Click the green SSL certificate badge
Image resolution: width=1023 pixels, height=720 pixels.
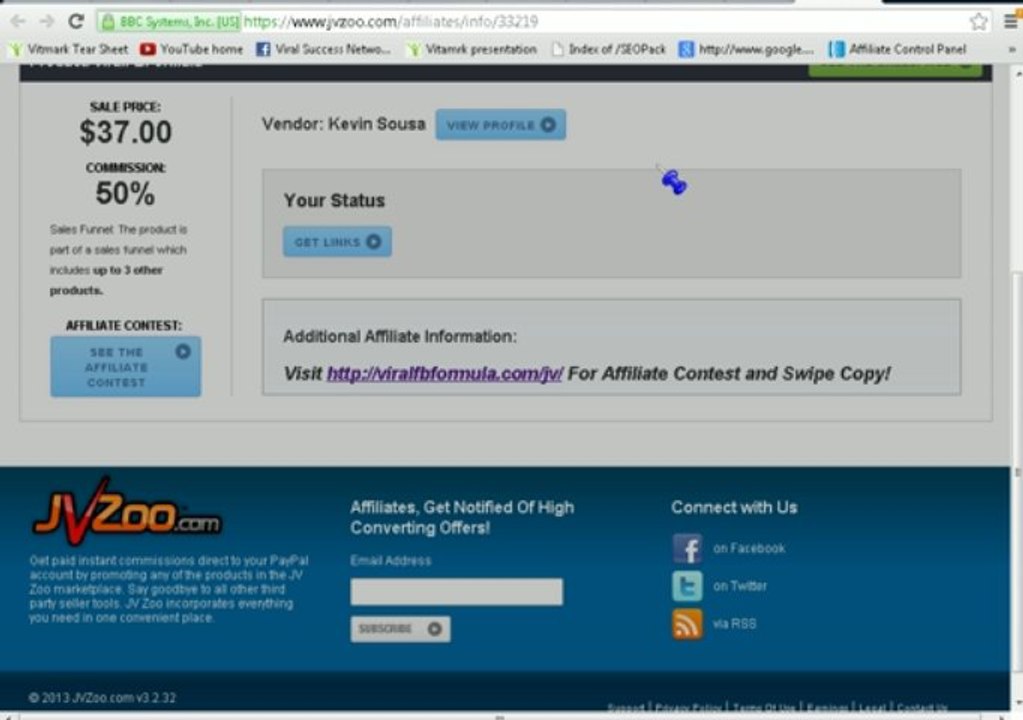tap(170, 22)
